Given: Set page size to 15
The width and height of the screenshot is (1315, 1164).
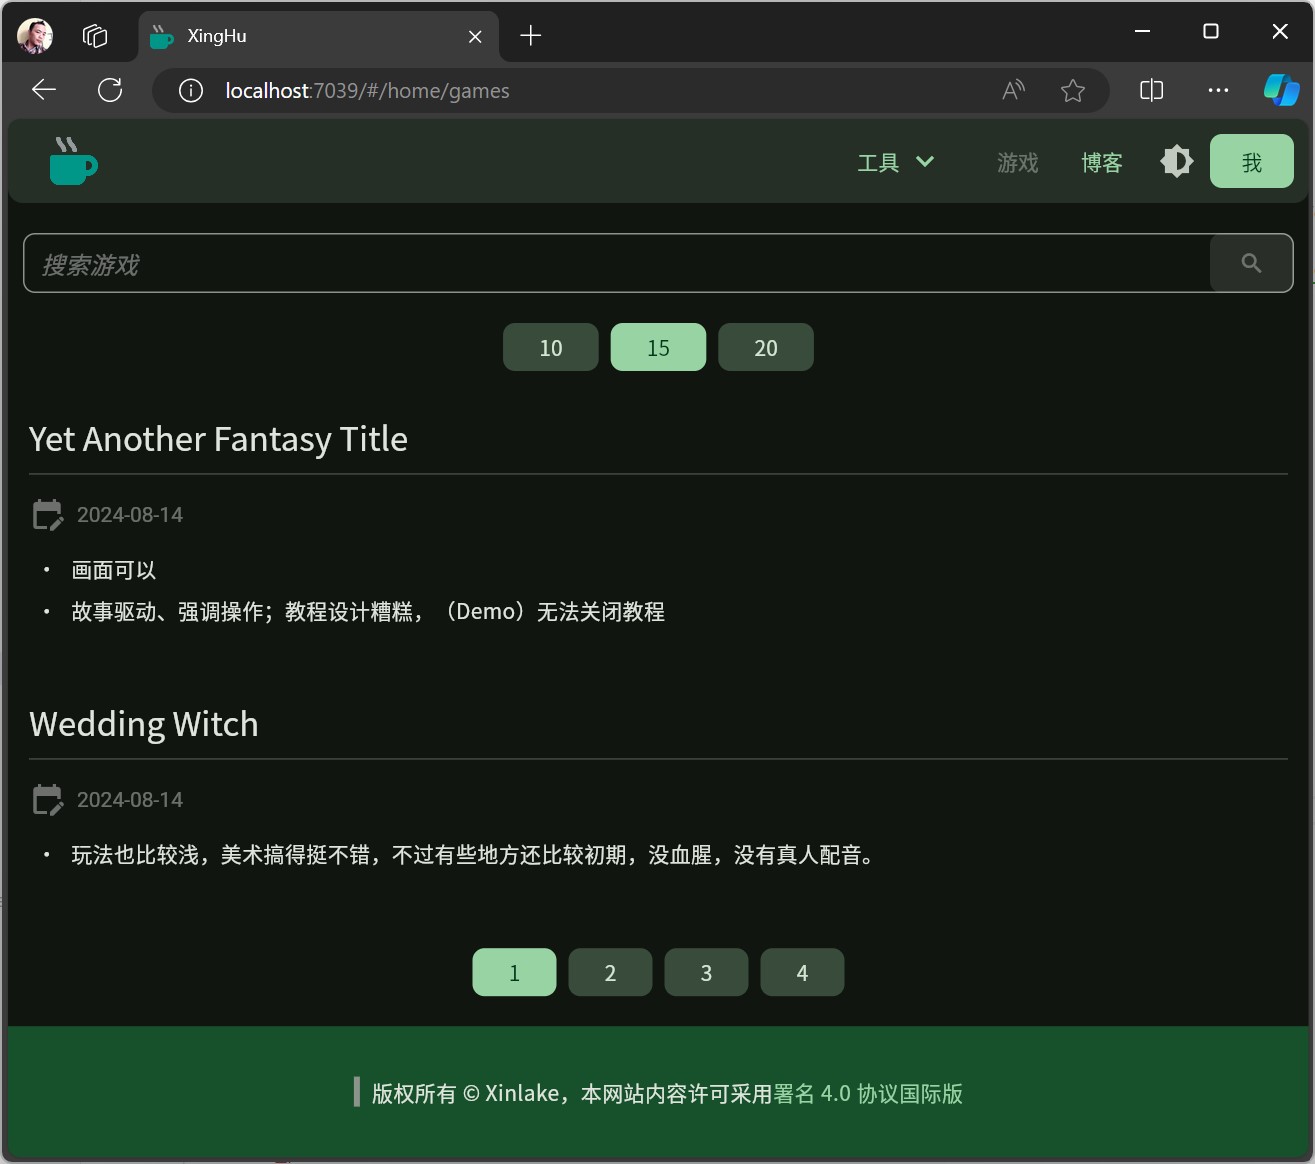Looking at the screenshot, I should (658, 347).
